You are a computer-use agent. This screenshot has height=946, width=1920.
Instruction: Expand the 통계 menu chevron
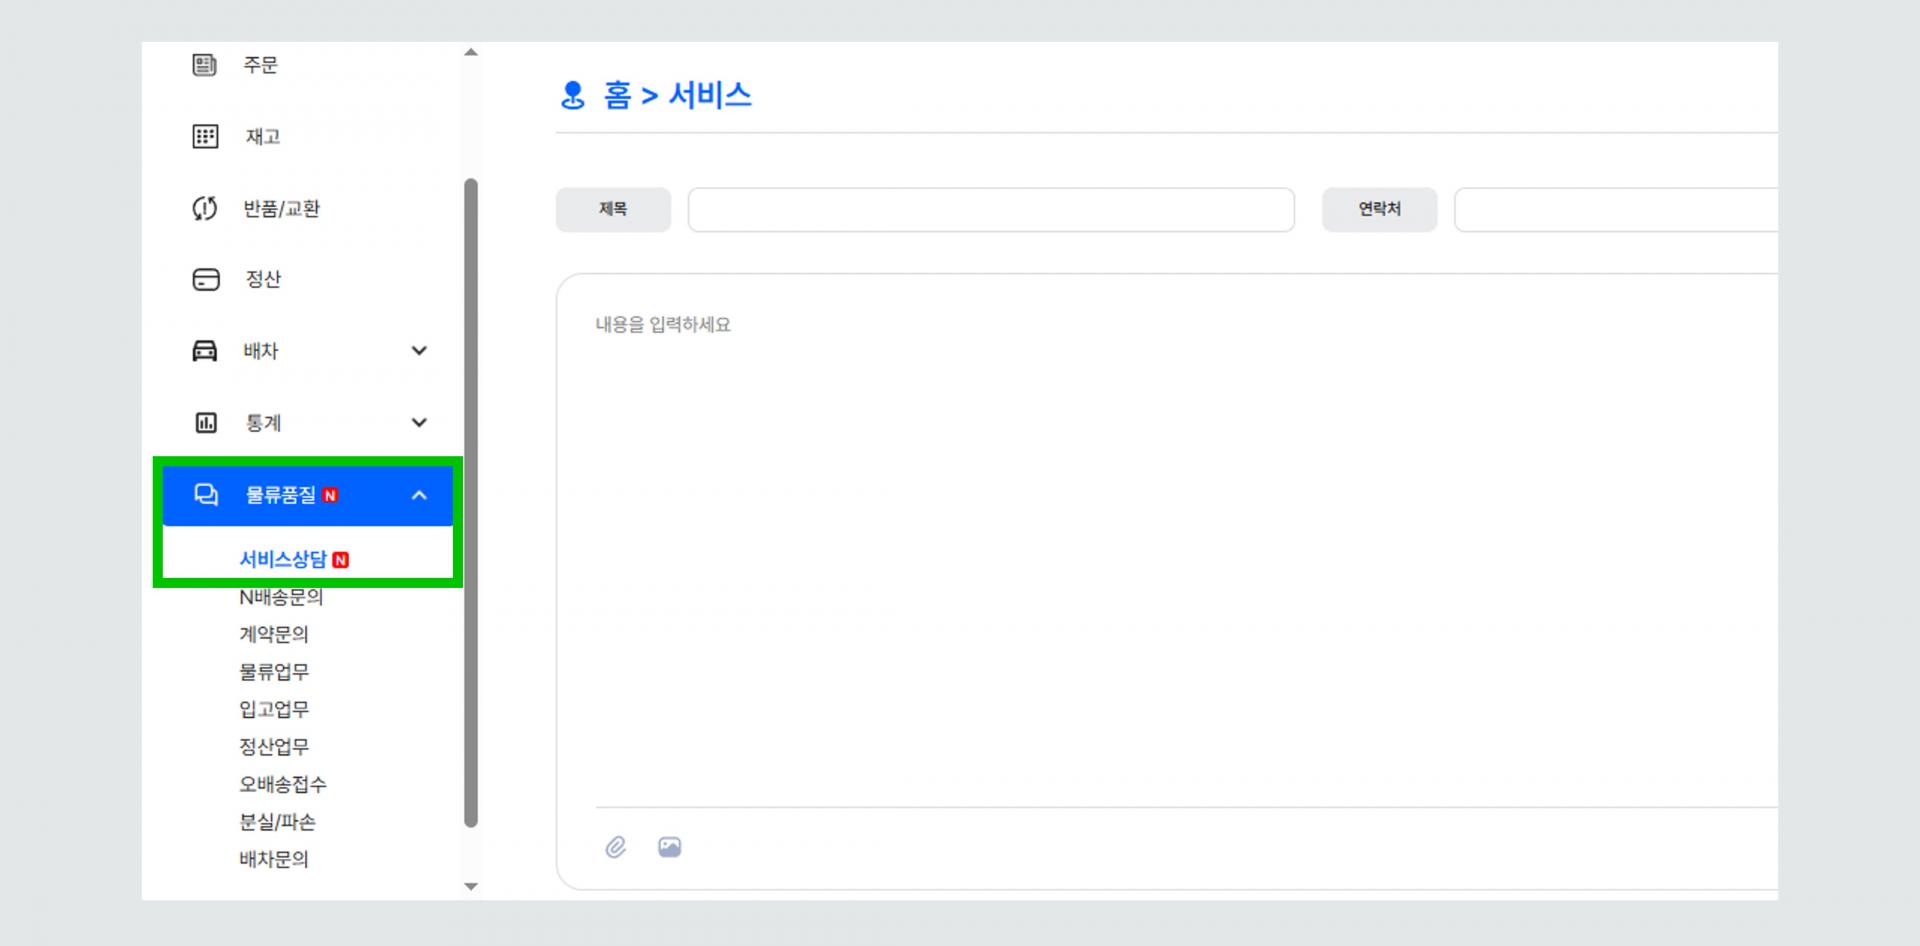coord(419,423)
